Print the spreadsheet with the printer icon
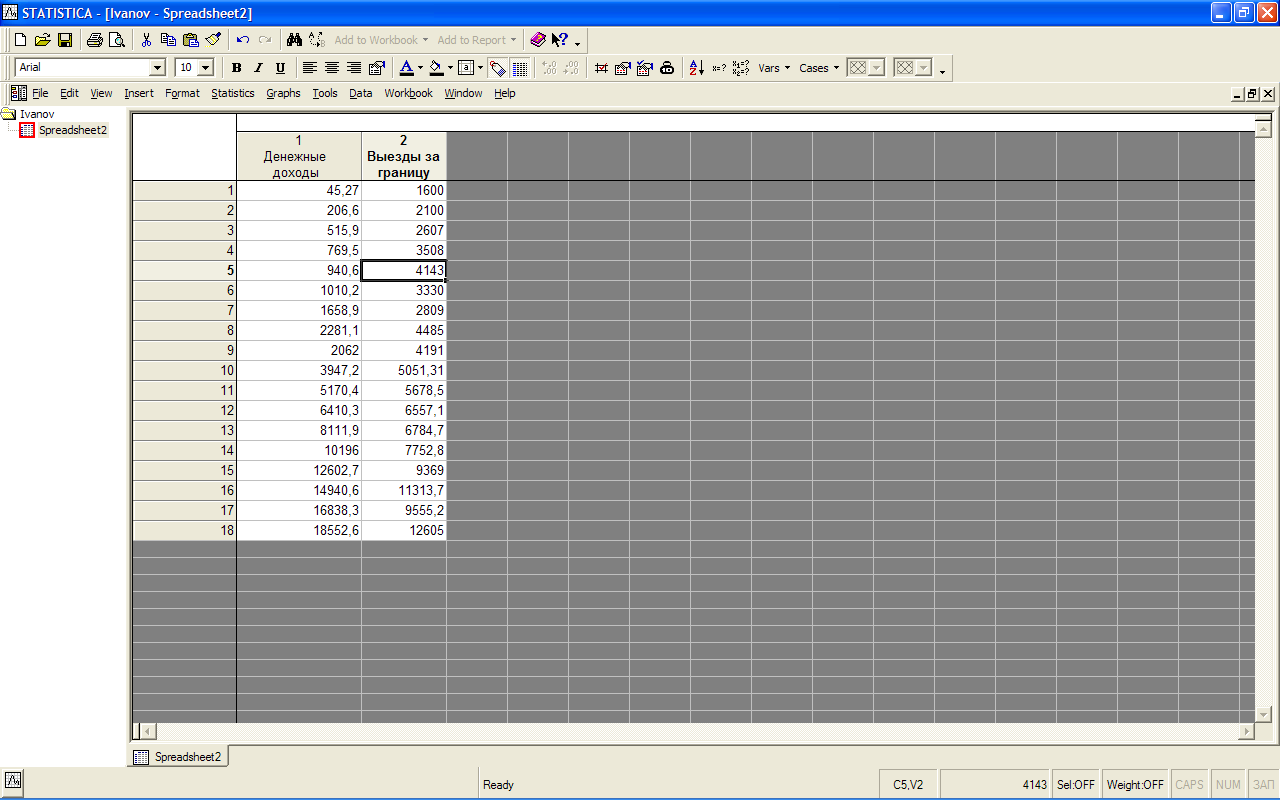 coord(94,40)
